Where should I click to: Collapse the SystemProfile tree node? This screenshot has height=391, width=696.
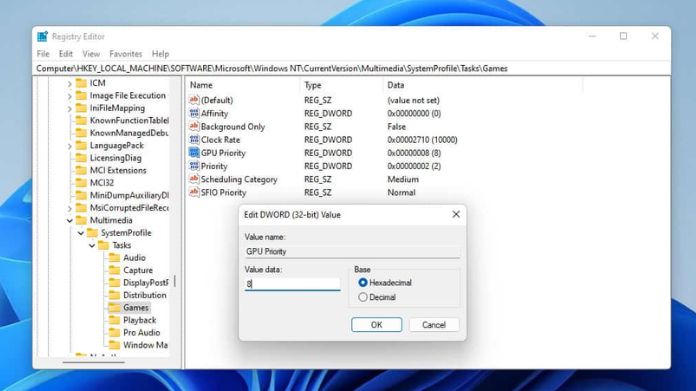[81, 233]
